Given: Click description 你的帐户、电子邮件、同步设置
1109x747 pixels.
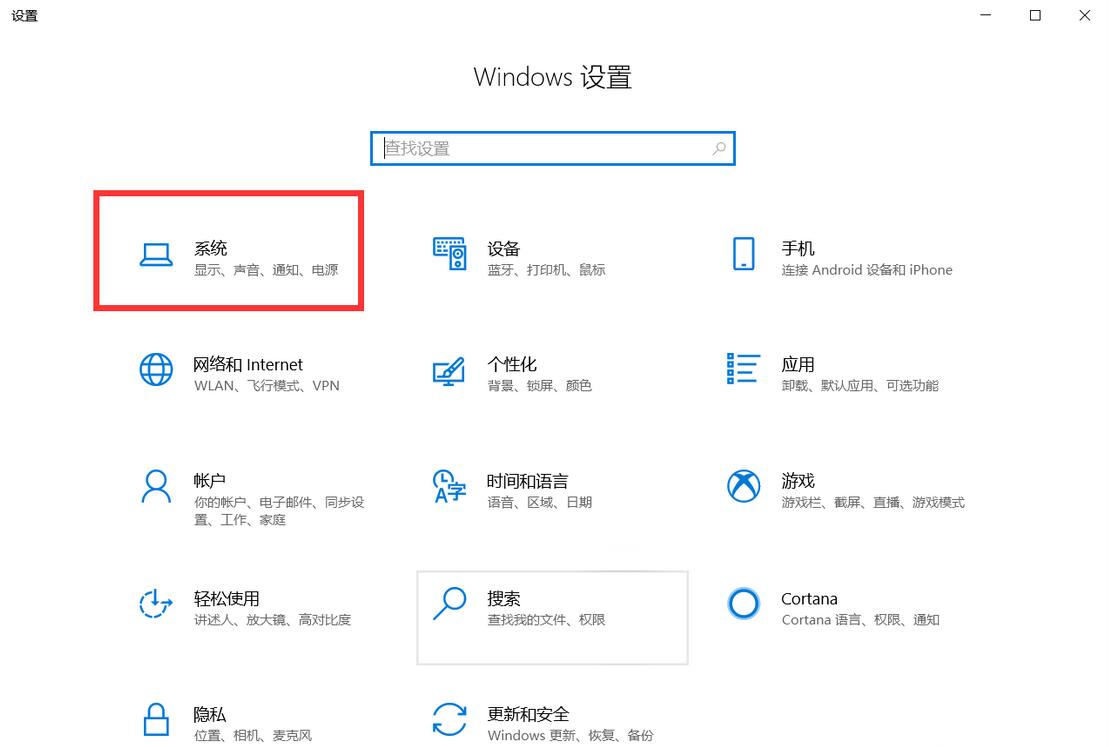Looking at the screenshot, I should pos(279,511).
